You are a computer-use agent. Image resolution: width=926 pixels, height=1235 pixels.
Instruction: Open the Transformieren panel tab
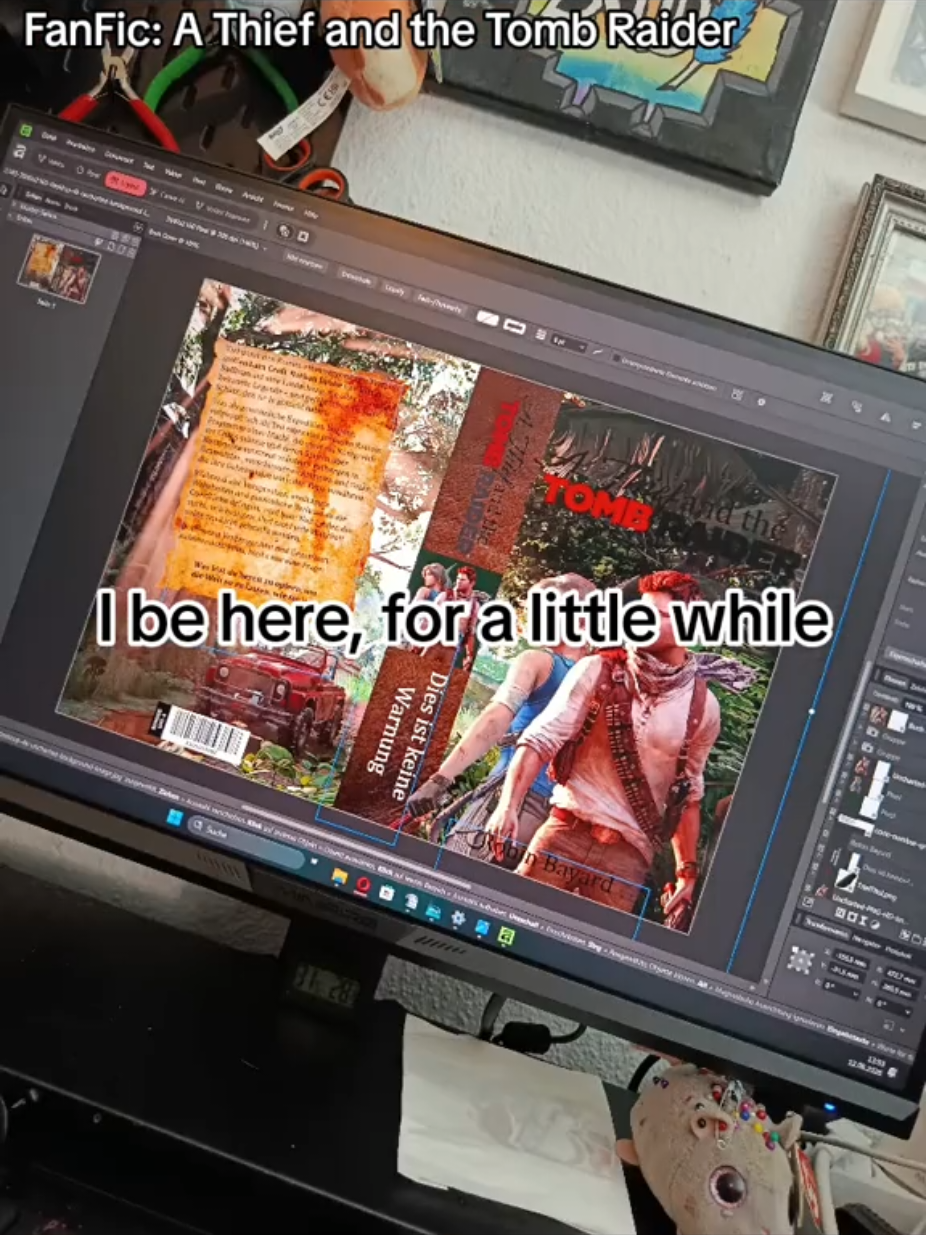click(826, 928)
